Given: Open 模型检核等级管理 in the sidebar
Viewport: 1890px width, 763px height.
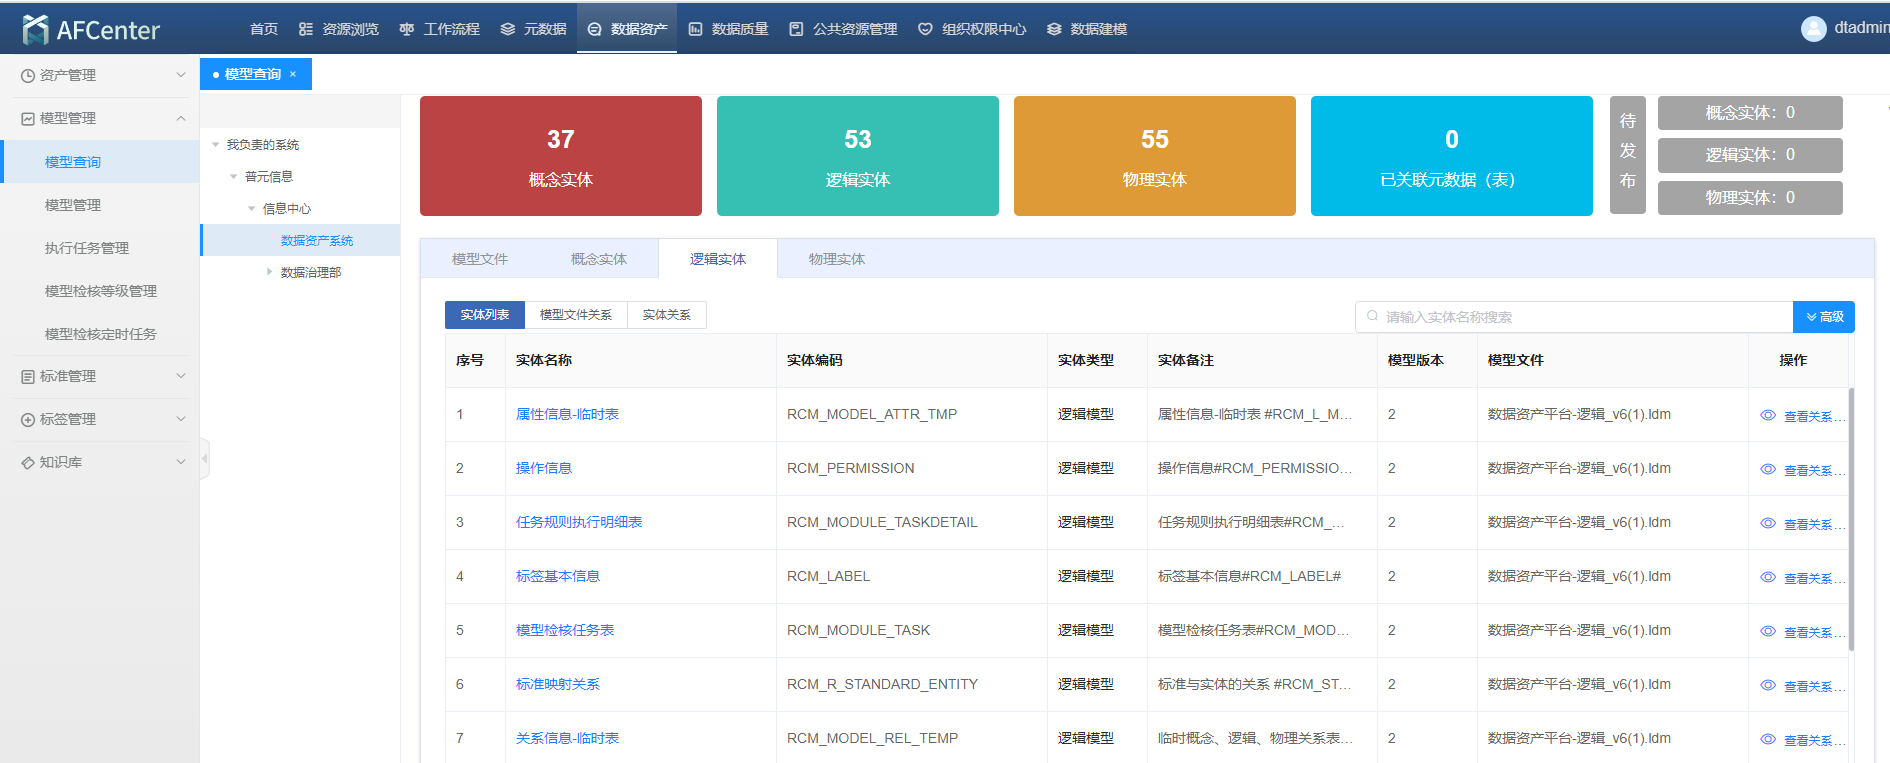Looking at the screenshot, I should coord(100,291).
